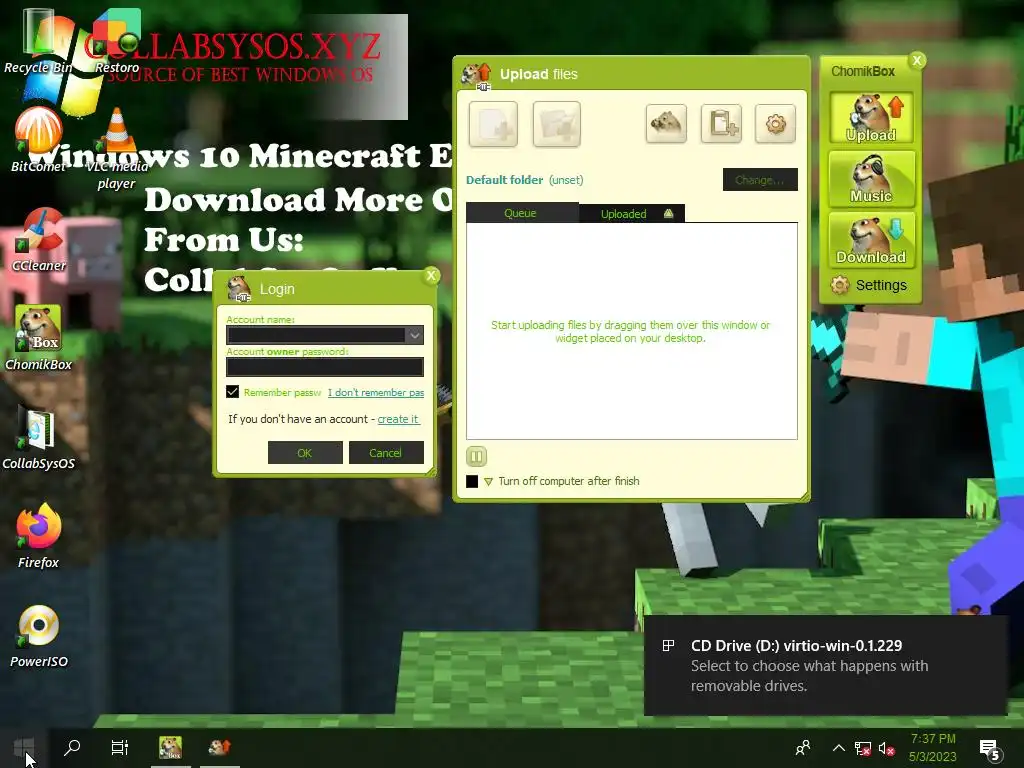Screen dimensions: 1024x768
Task: Select the Restoro desktop icon
Action: (x=117, y=39)
